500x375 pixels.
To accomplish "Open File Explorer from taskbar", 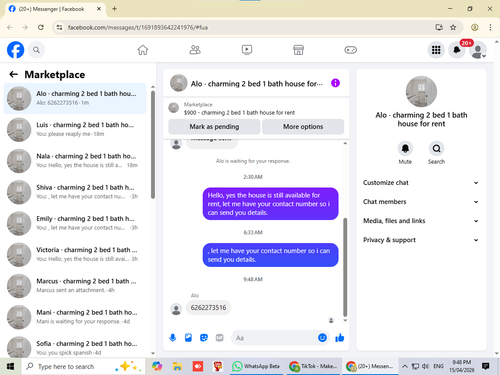I will [x=177, y=367].
